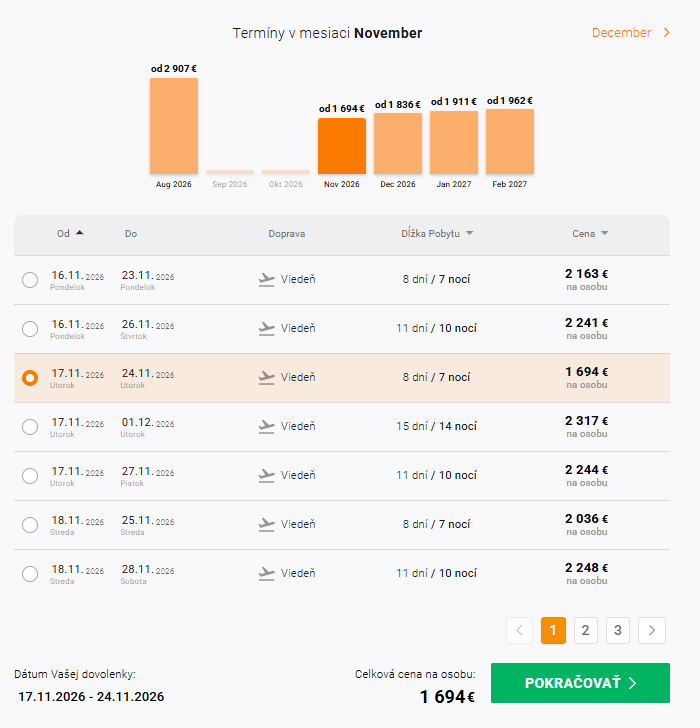This screenshot has width=700, height=728.
Task: Open page 2 of the results
Action: 586,630
